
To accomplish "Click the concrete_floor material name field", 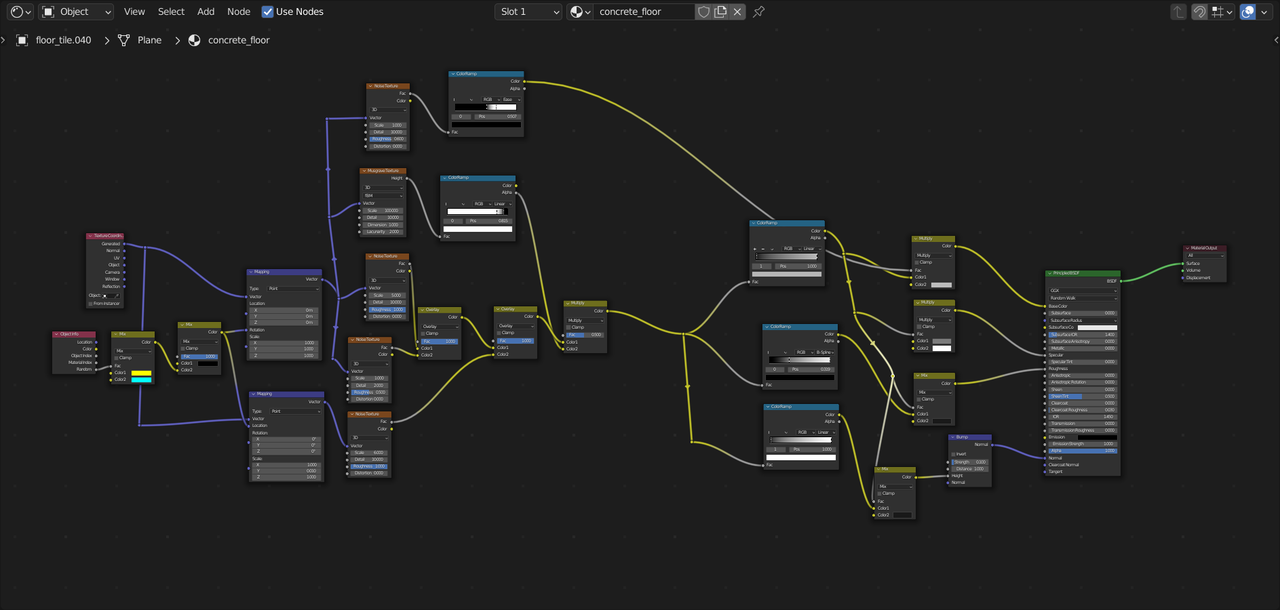I will [x=643, y=12].
